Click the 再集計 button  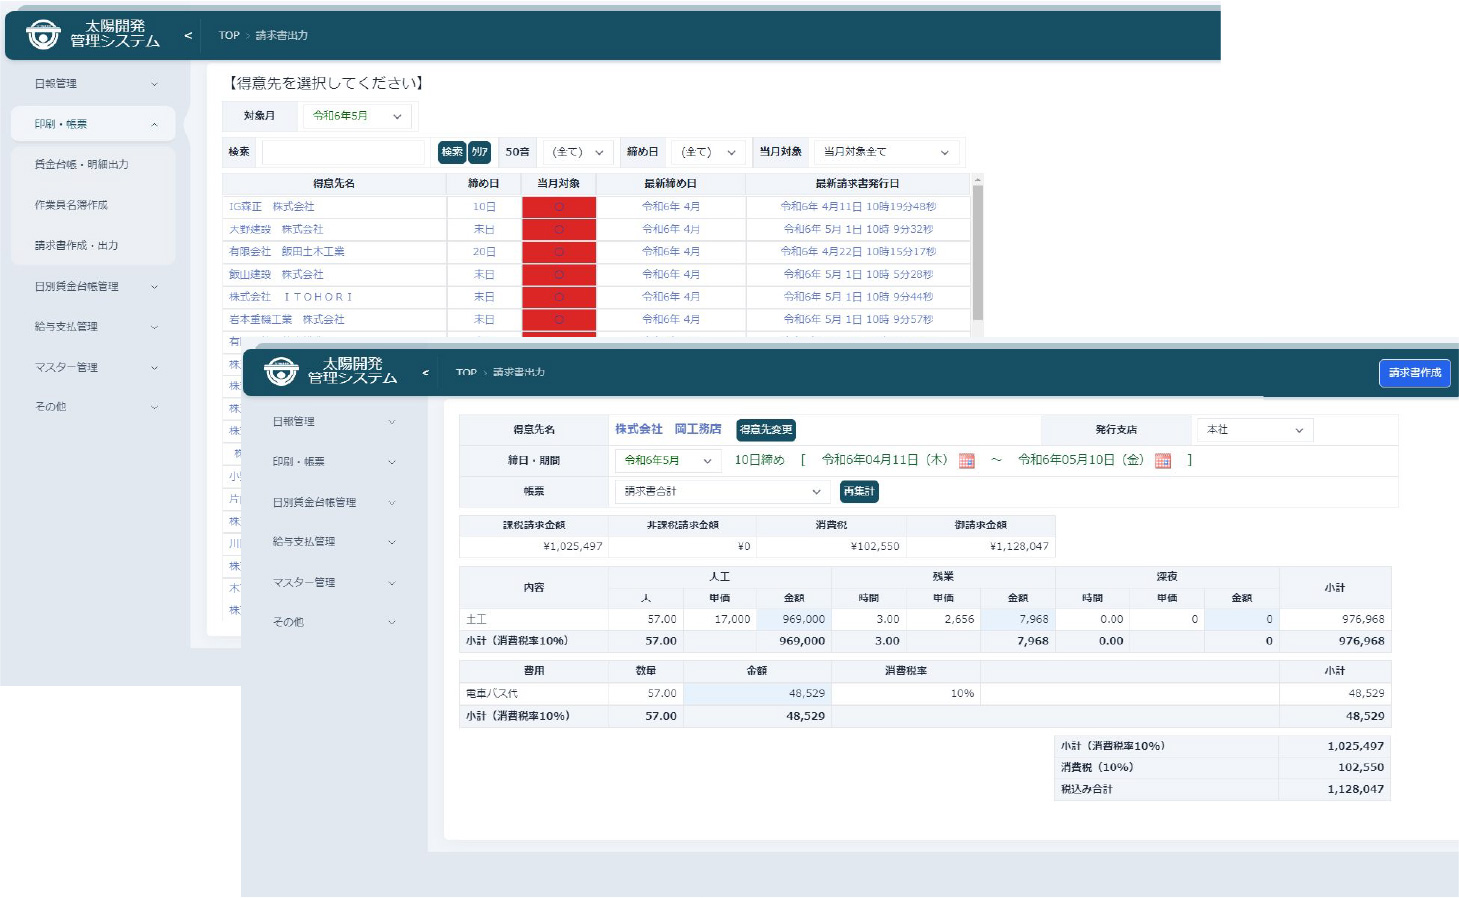point(858,491)
